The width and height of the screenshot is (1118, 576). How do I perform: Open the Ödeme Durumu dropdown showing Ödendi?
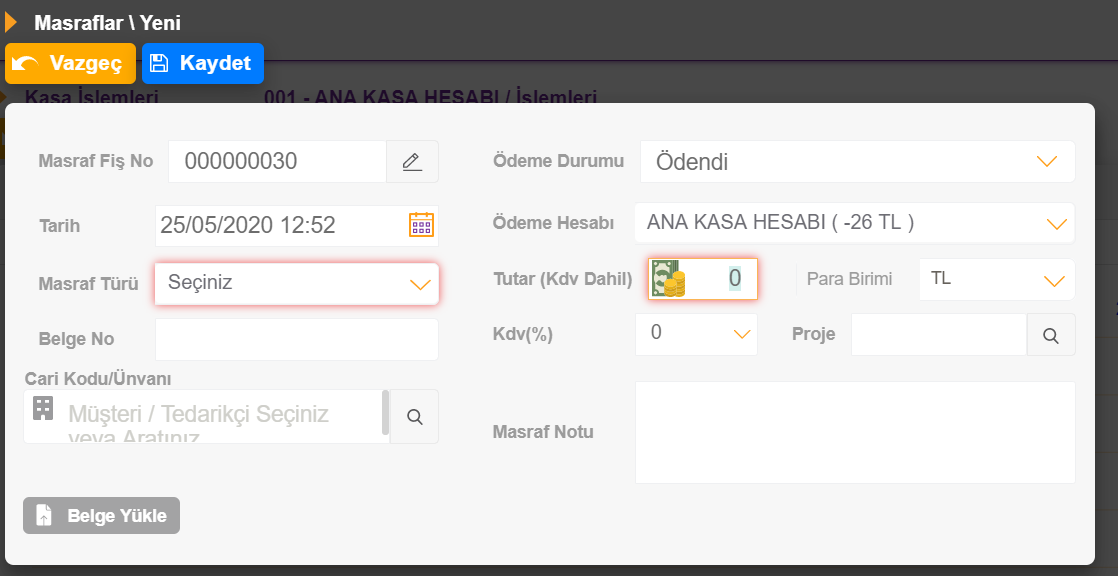pos(857,162)
